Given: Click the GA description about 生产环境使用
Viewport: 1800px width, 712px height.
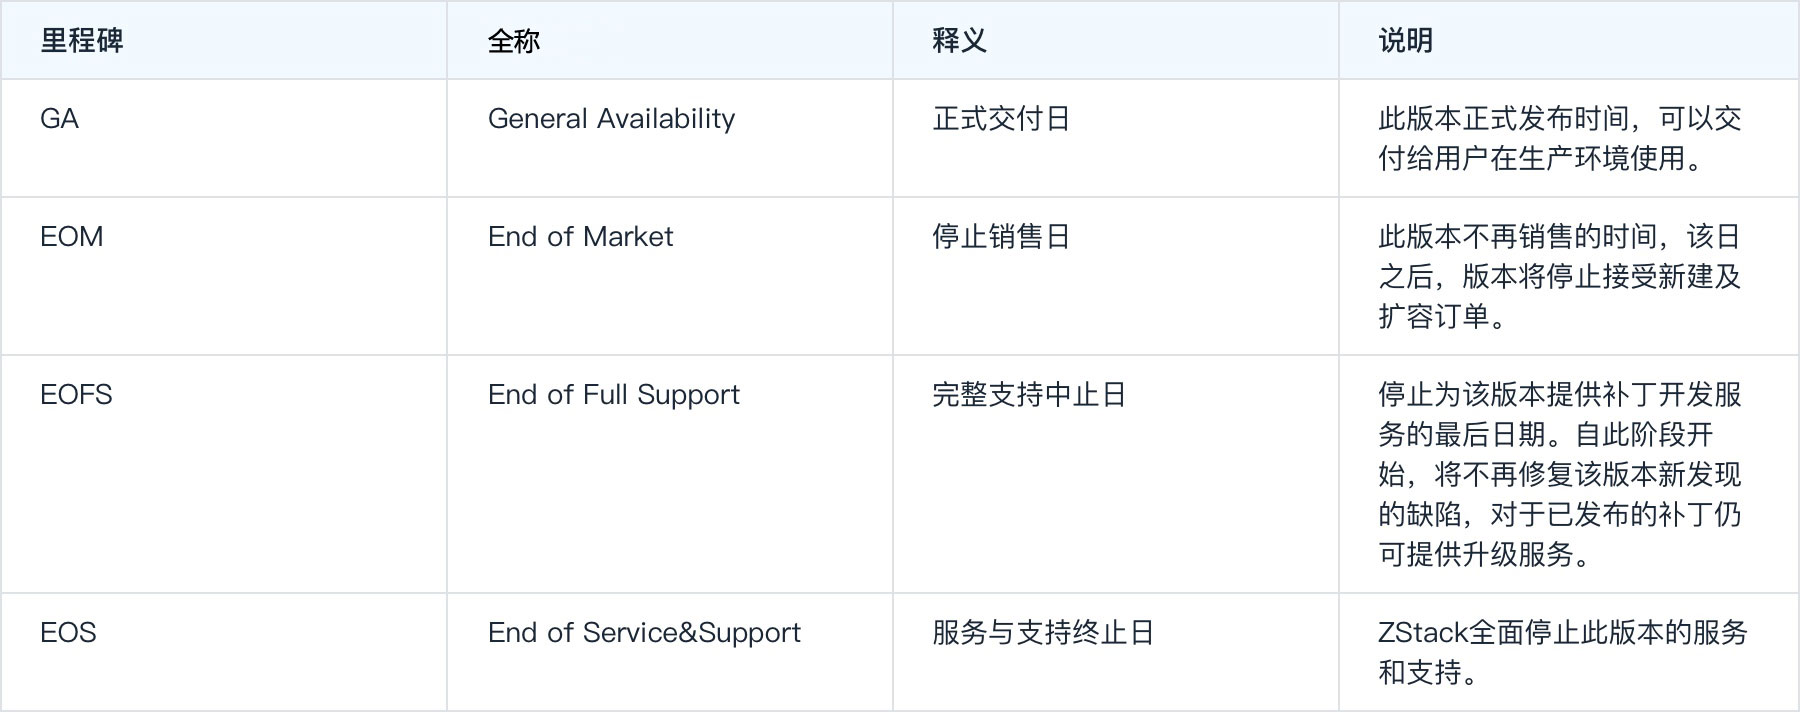Looking at the screenshot, I should coord(1560,139).
